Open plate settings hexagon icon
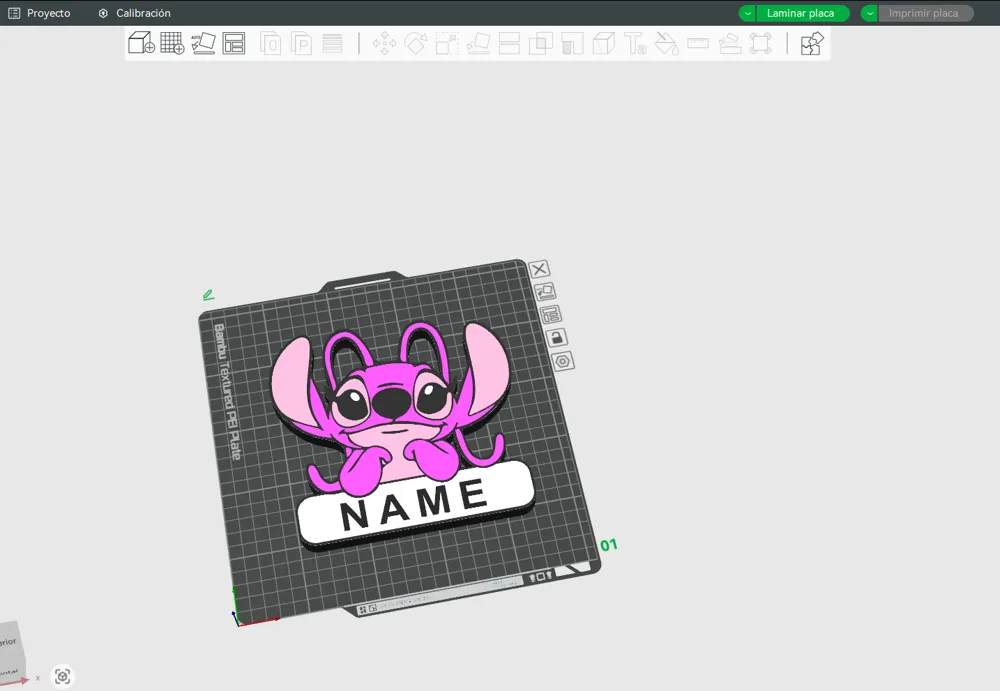1000x691 pixels. click(562, 361)
